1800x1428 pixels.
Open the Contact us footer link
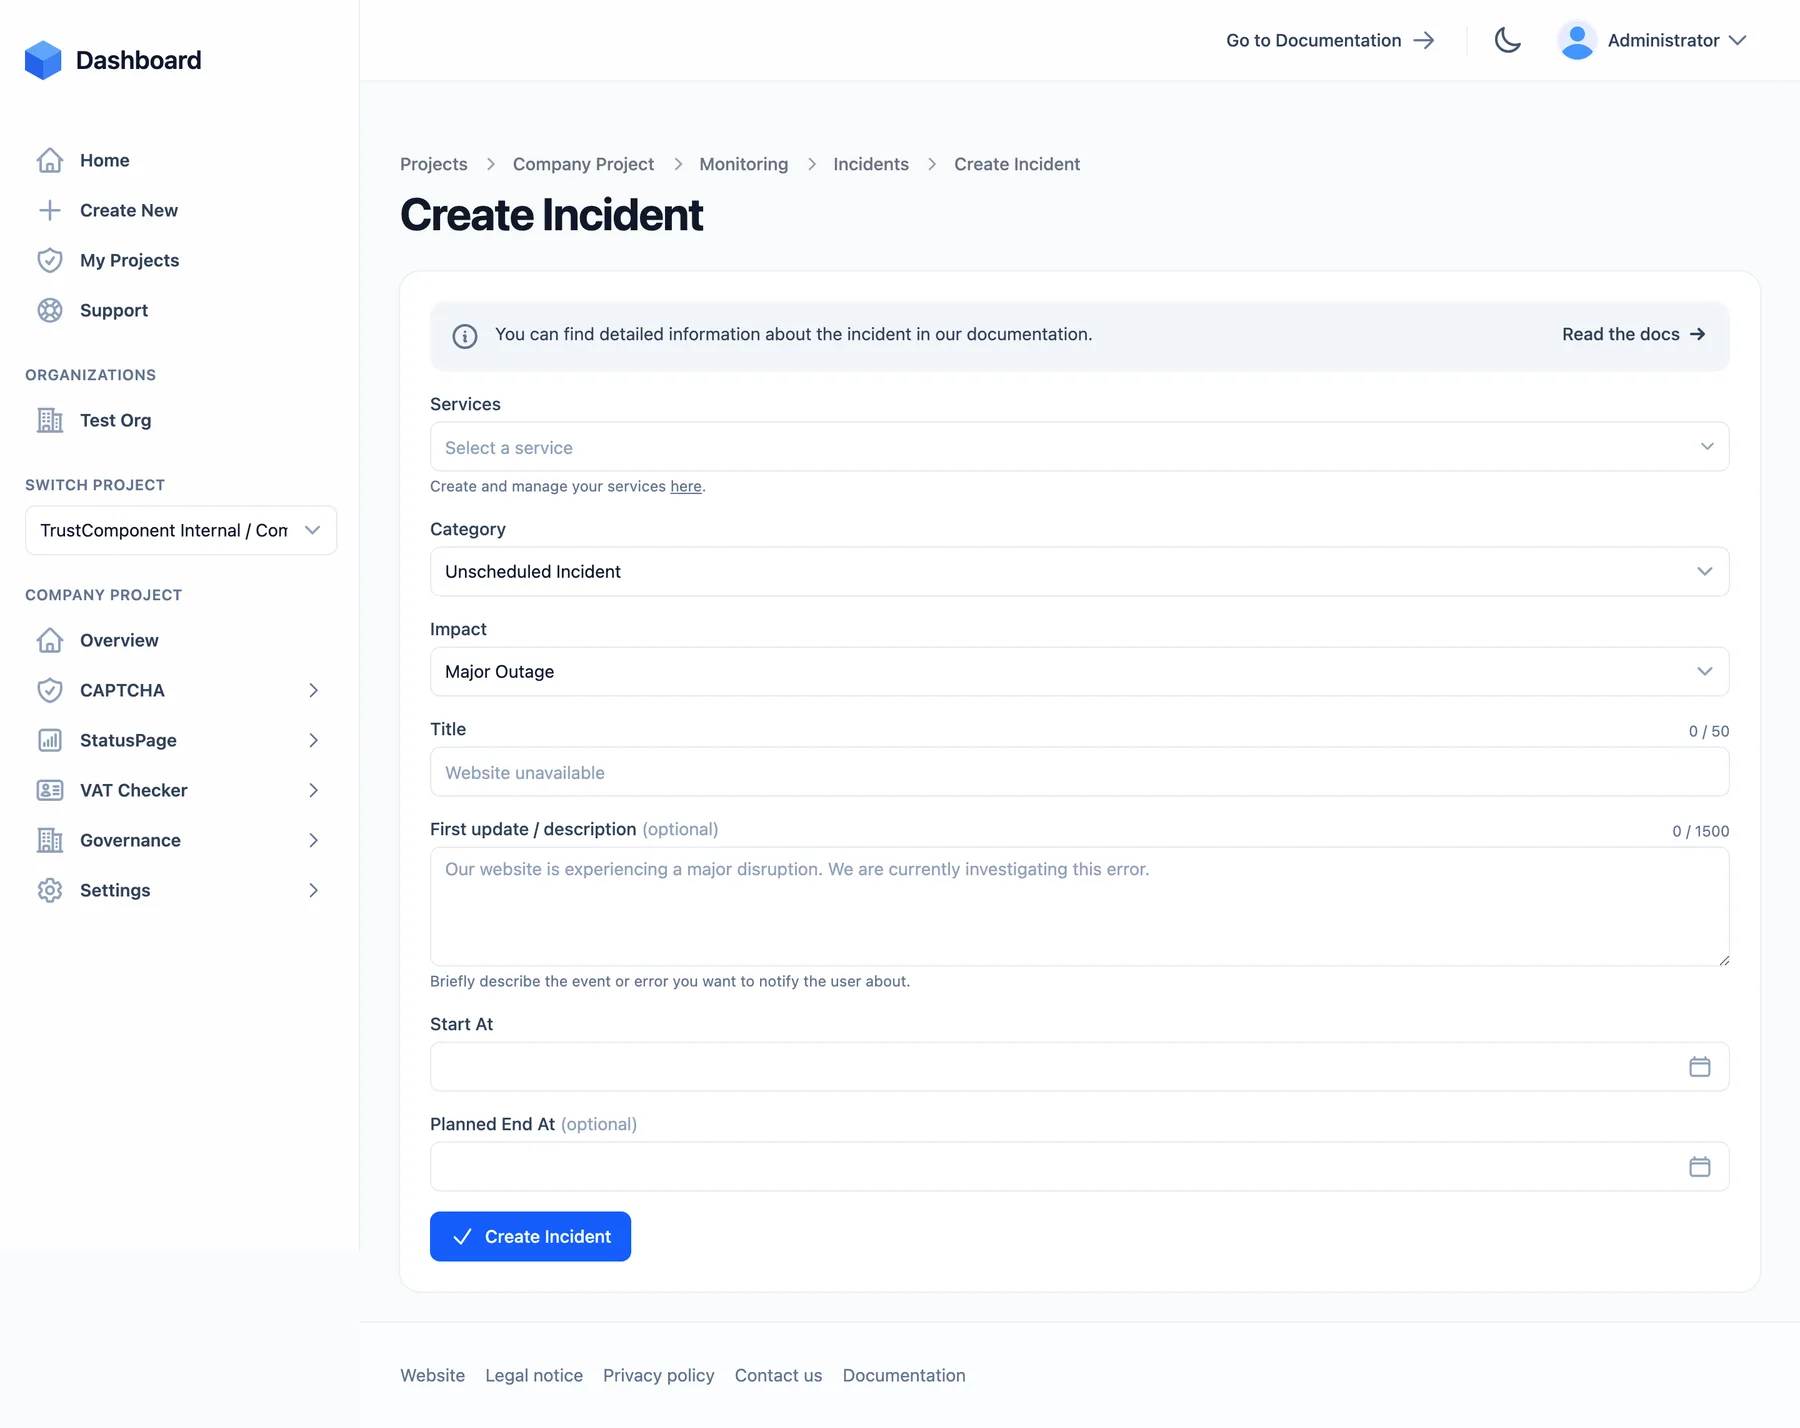[778, 1375]
